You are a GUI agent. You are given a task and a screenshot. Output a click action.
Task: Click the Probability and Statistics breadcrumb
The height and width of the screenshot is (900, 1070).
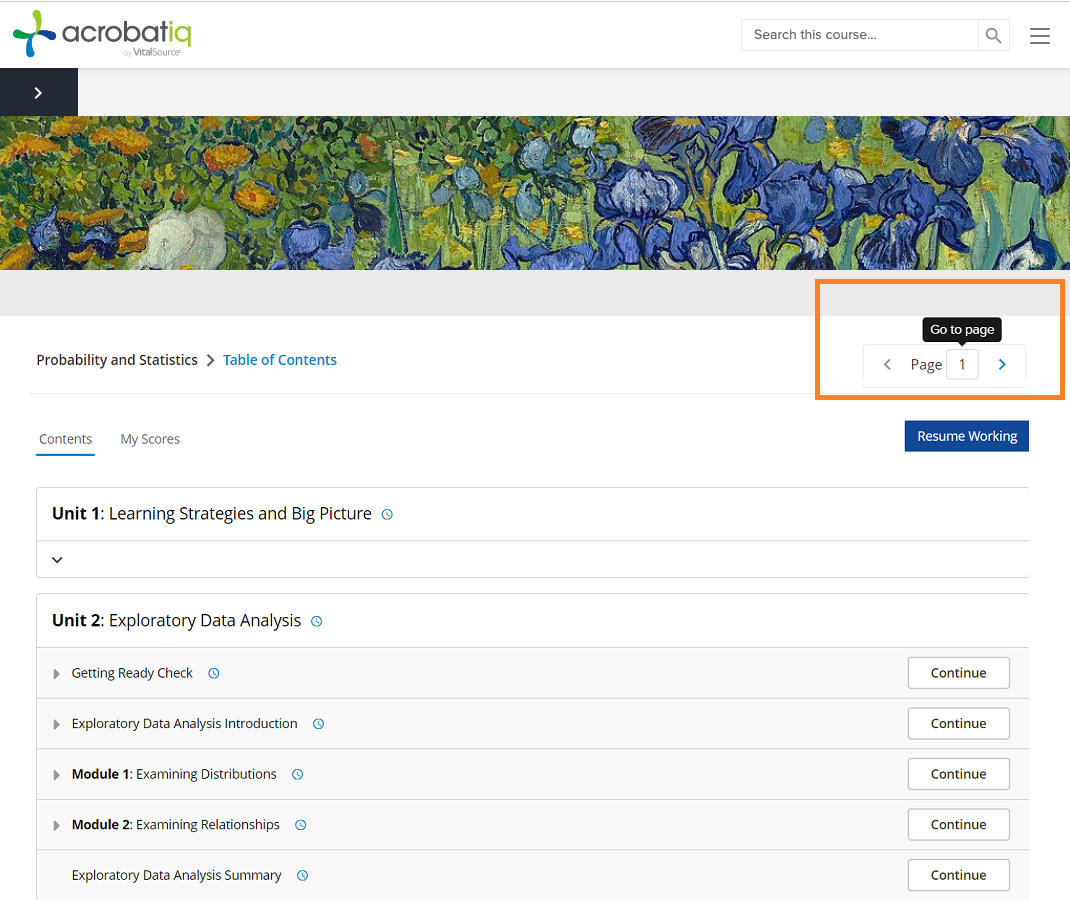(x=117, y=360)
